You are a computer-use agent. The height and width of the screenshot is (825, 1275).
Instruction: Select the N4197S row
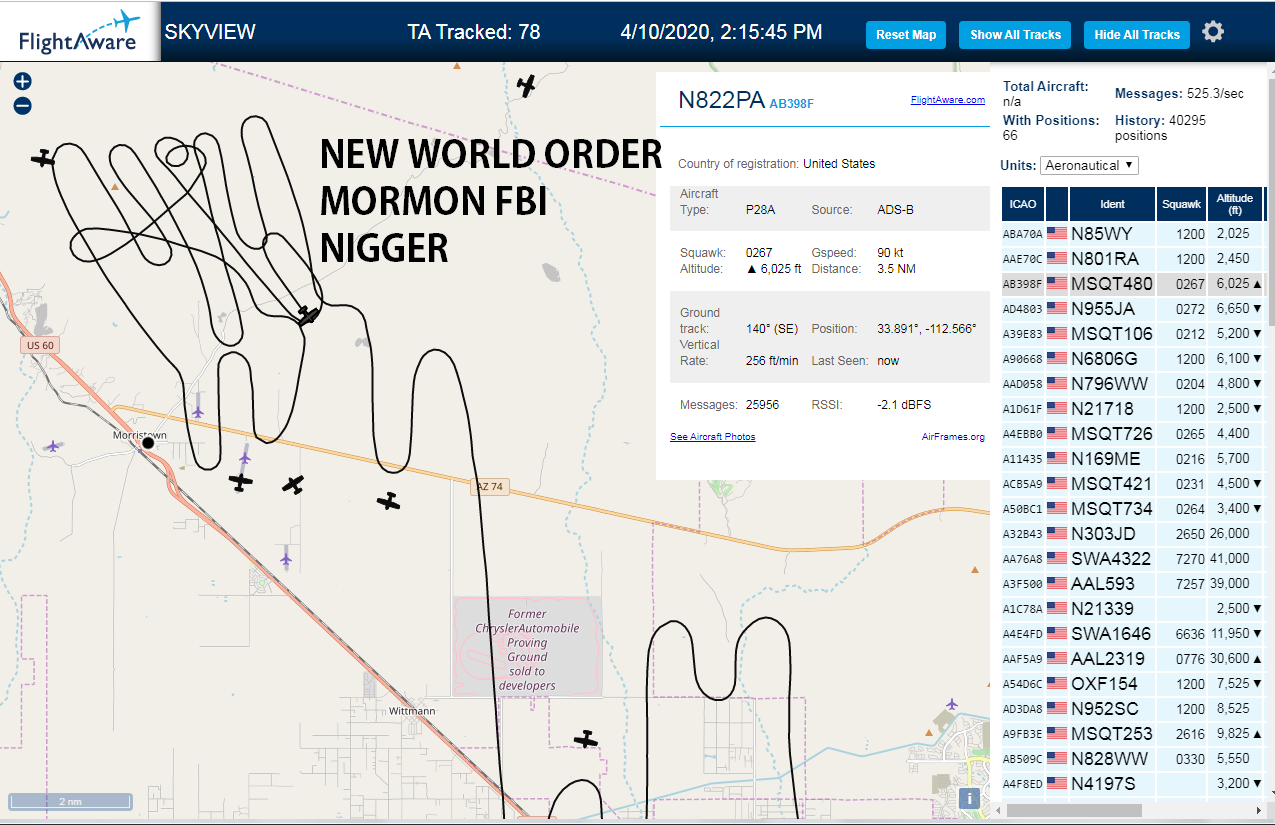click(x=1133, y=784)
